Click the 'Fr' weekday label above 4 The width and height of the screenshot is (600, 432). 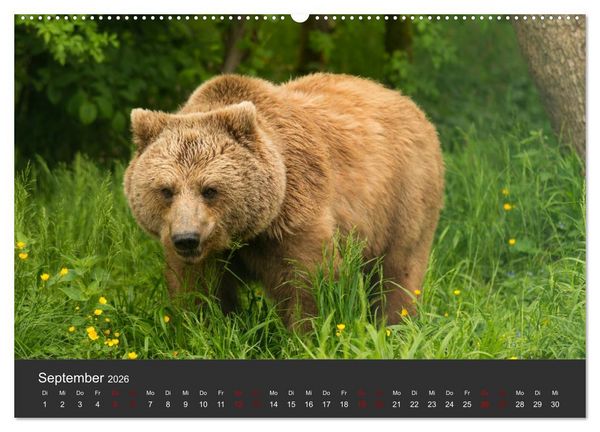tap(98, 393)
